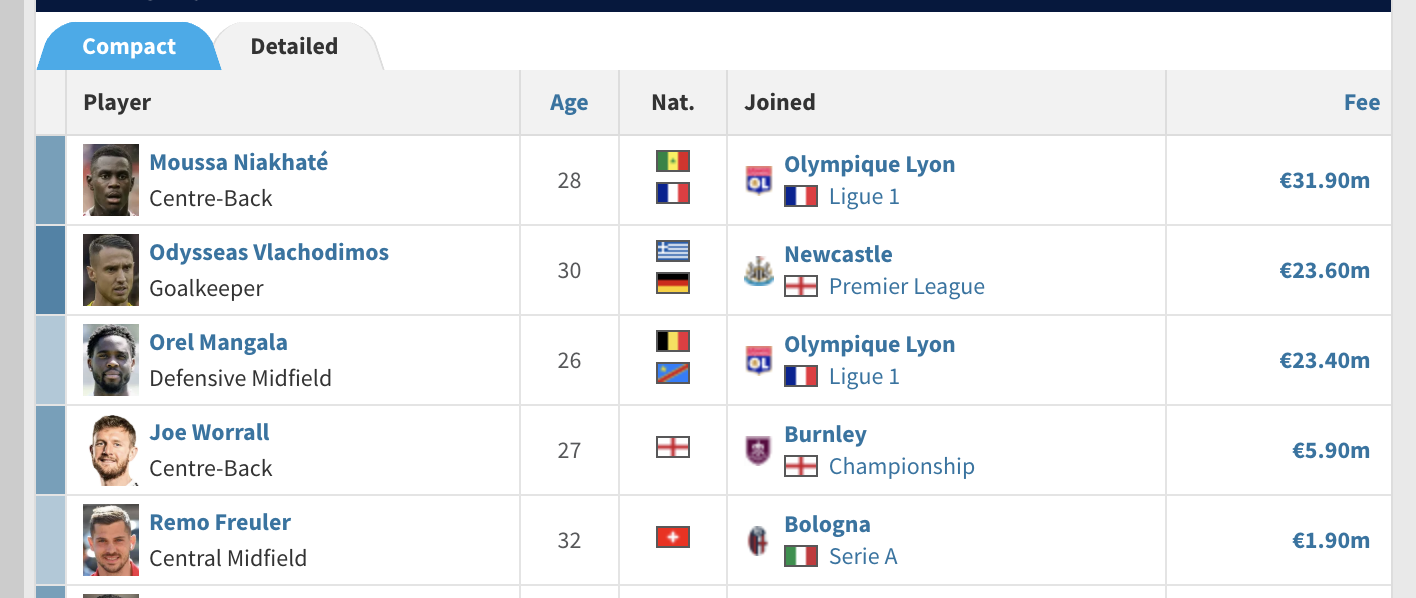The image size is (1416, 598).
Task: Click the Burnley club crest icon
Action: pos(759,450)
